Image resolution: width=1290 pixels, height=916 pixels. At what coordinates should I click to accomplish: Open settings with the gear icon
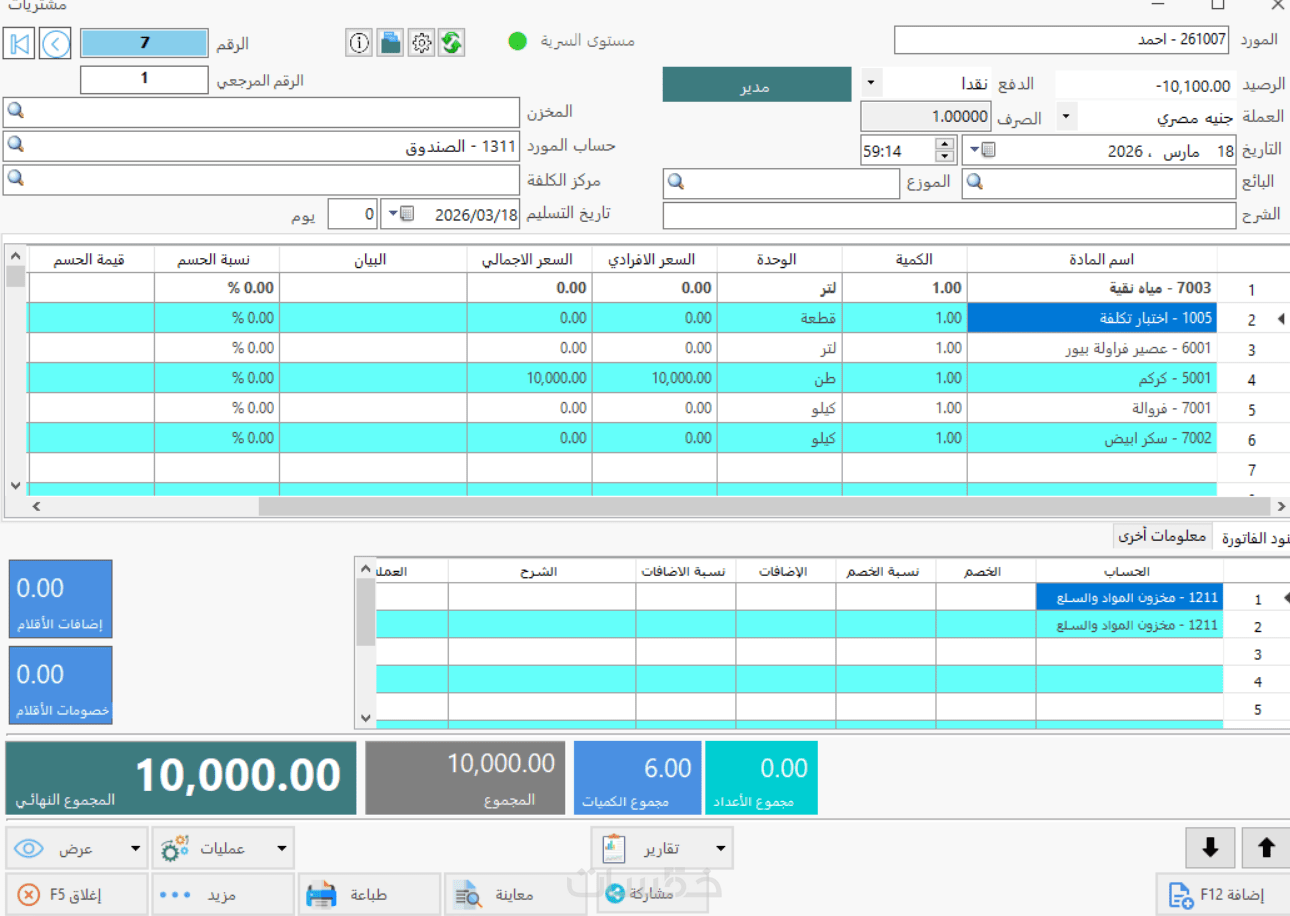click(421, 43)
